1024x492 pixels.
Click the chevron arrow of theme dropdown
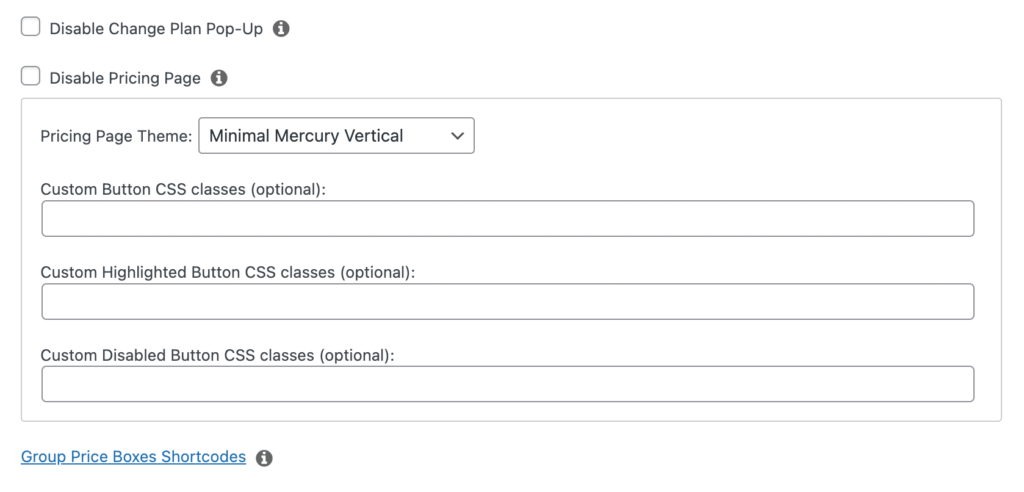[457, 136]
